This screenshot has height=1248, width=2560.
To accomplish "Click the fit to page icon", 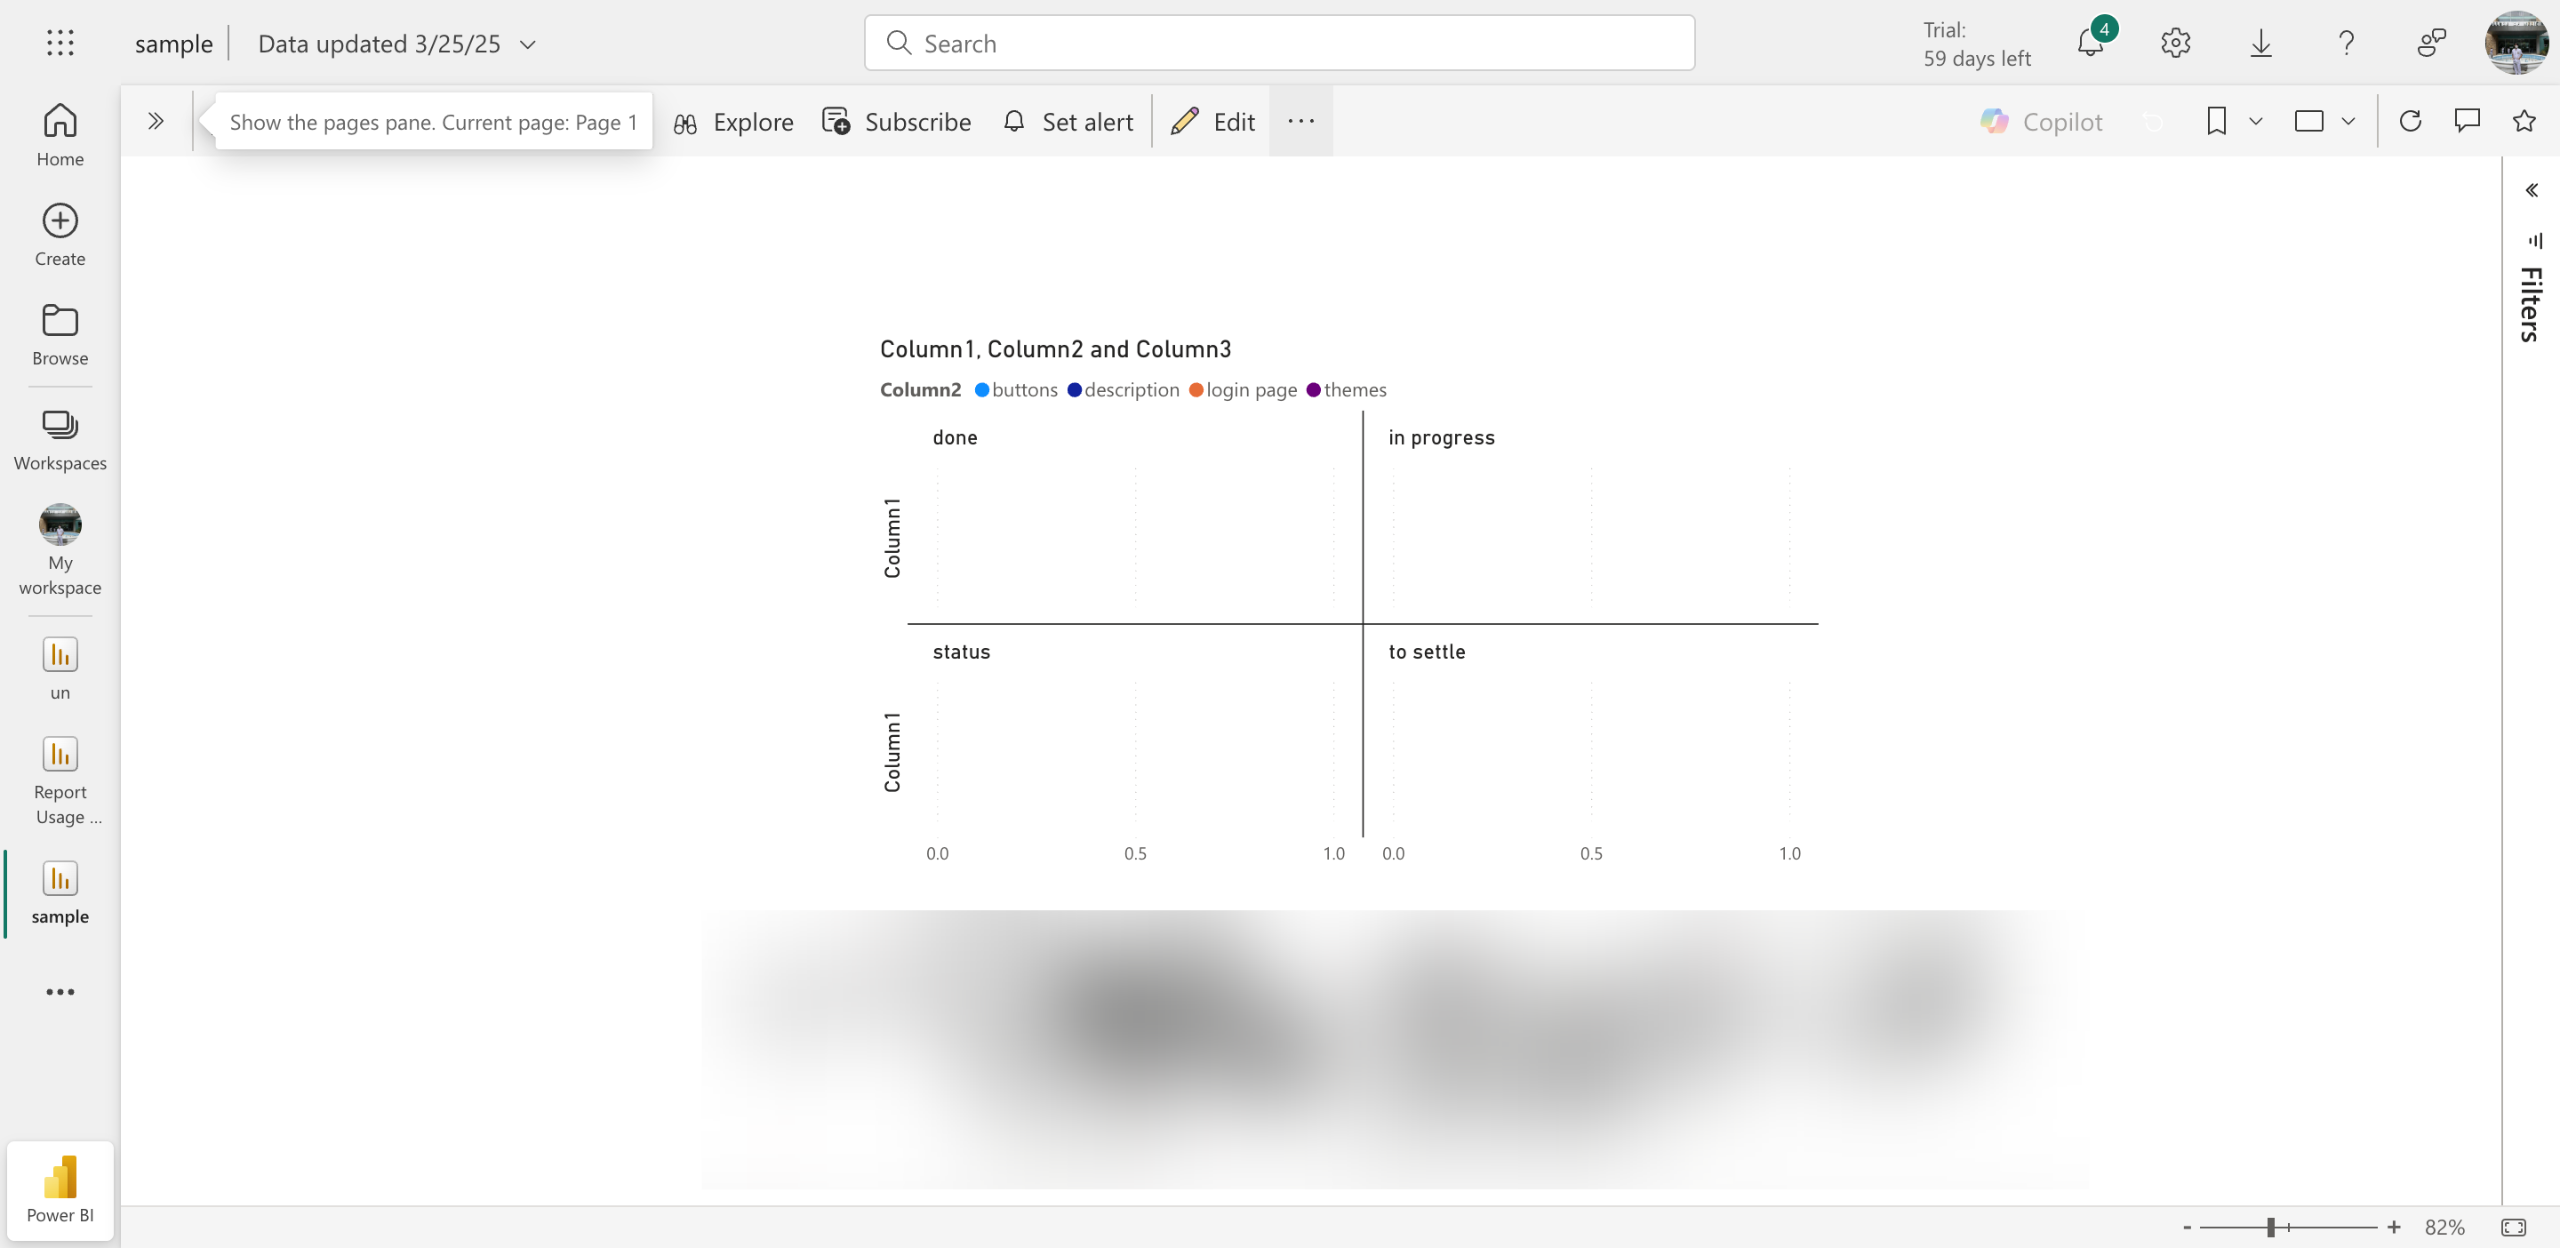I will pyautogui.click(x=2513, y=1227).
